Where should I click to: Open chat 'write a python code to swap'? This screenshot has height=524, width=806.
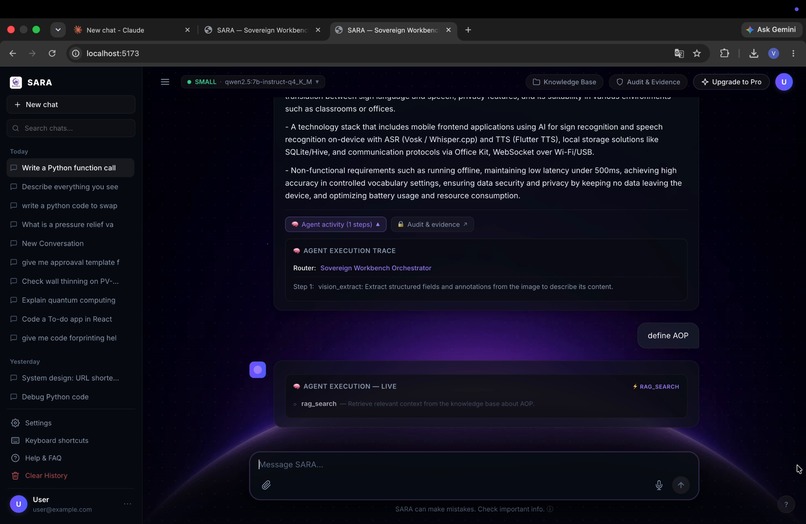coord(70,206)
